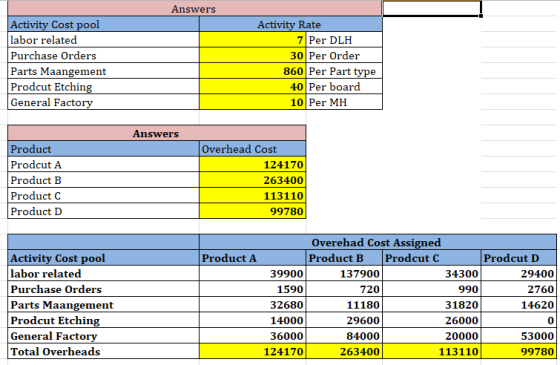The image size is (560, 365).
Task: Select the General Factory rate 10
Action: click(x=252, y=102)
